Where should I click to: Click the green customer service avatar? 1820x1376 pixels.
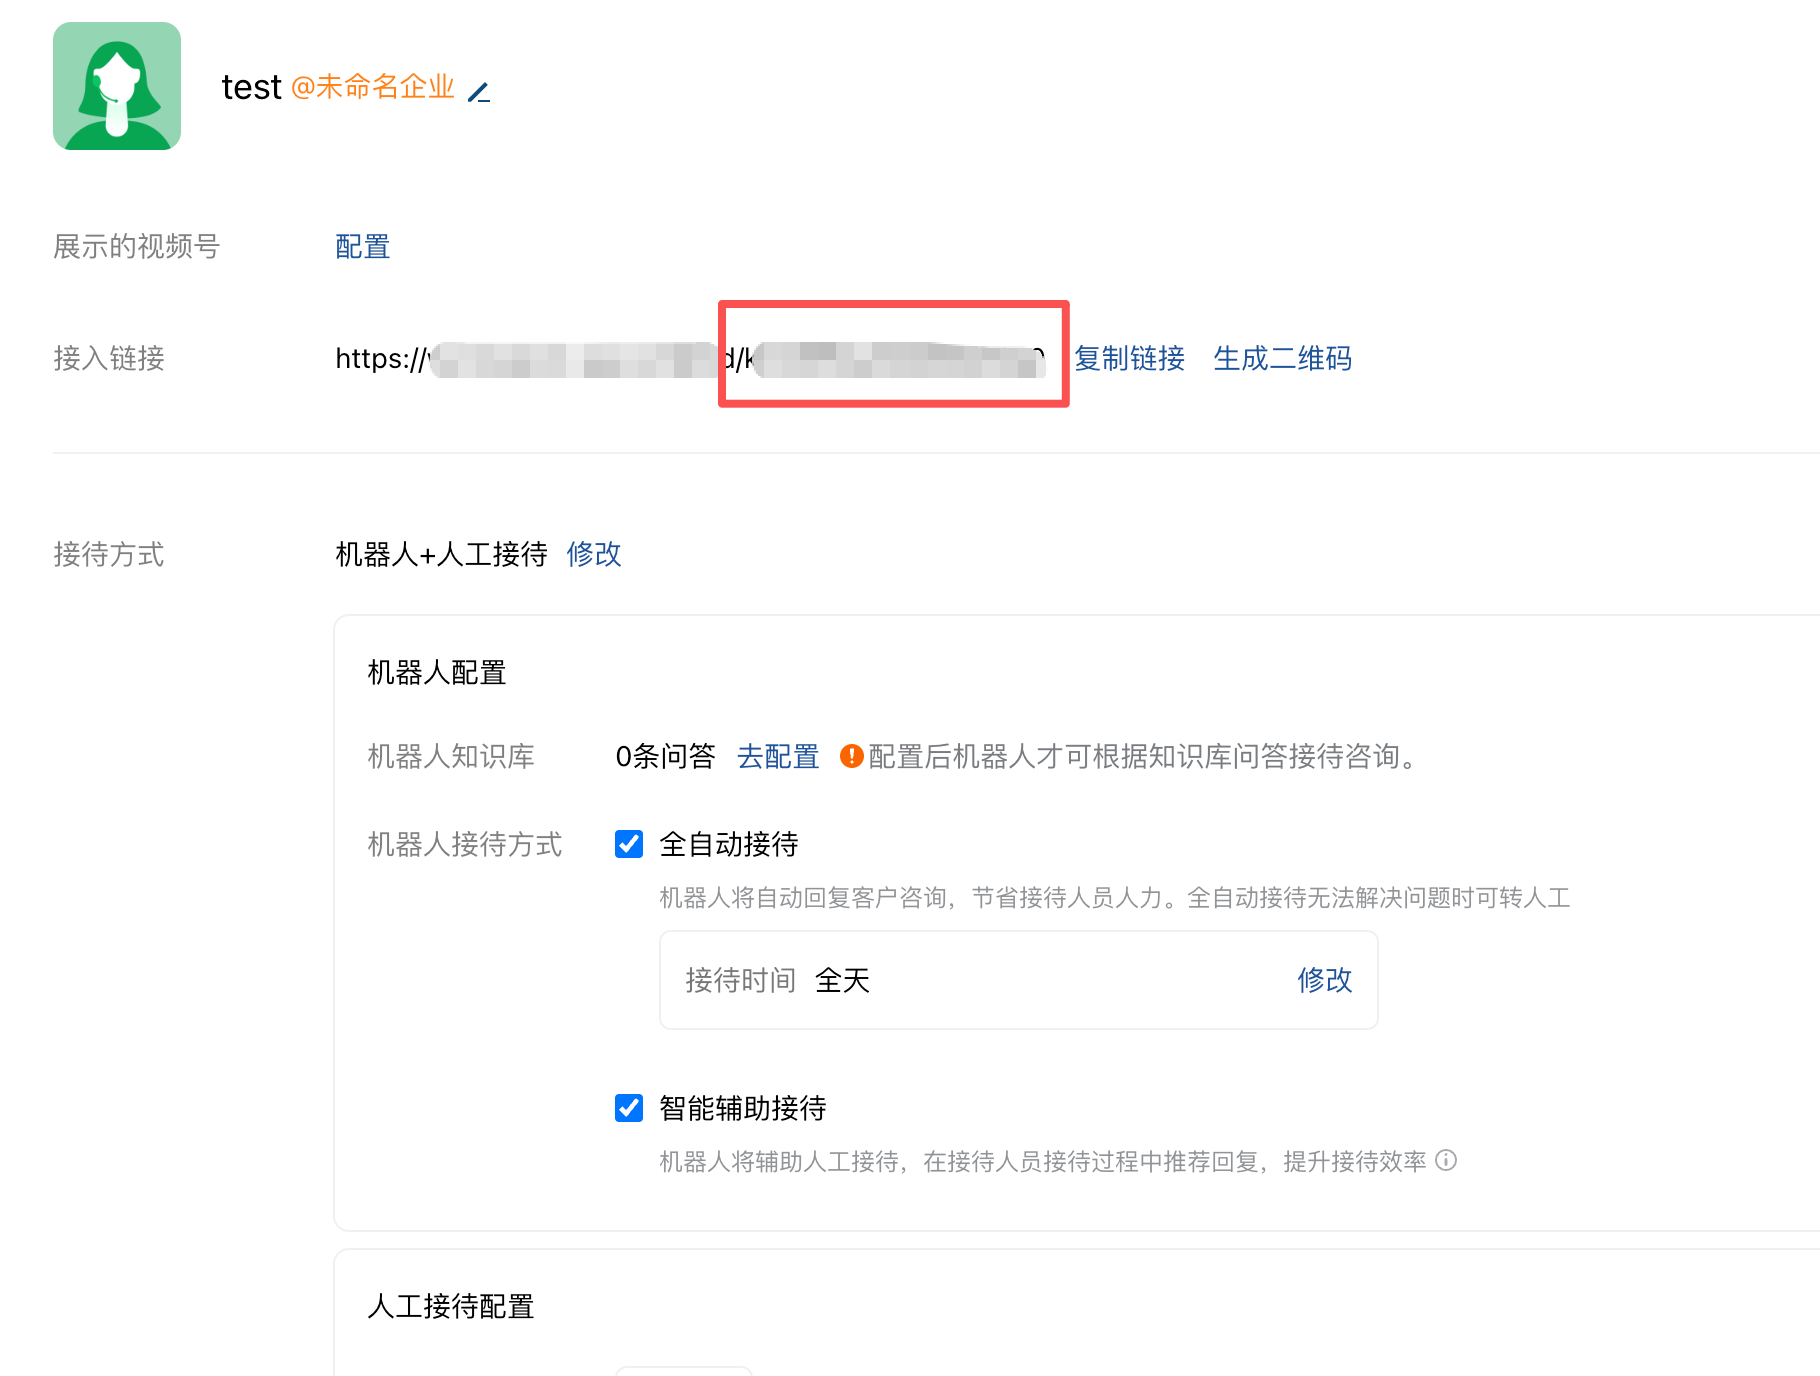pyautogui.click(x=117, y=86)
